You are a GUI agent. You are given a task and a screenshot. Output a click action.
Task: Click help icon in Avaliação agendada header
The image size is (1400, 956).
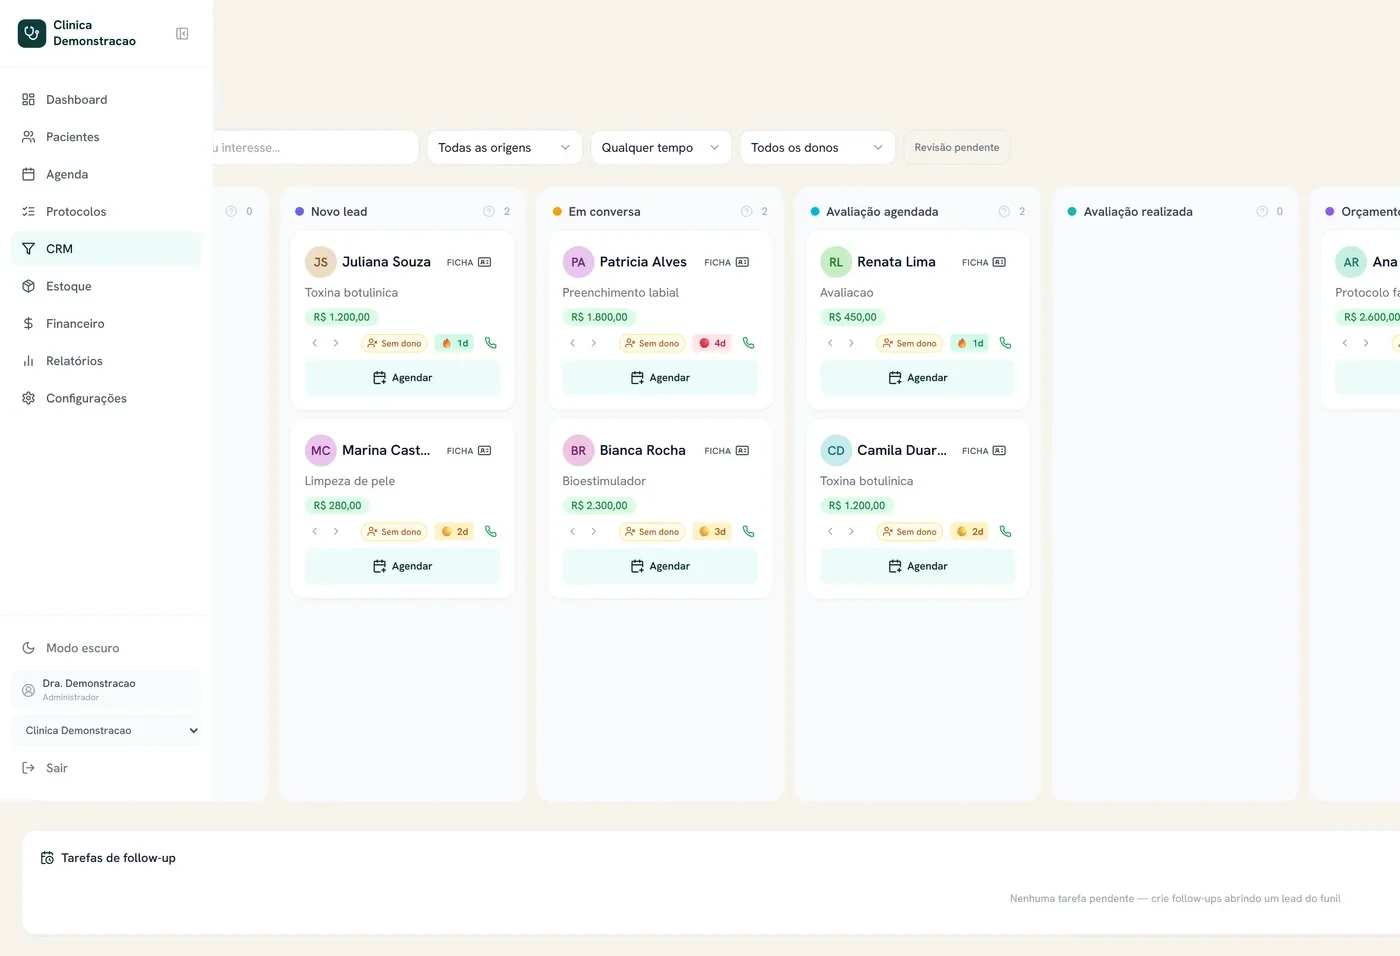click(1004, 212)
